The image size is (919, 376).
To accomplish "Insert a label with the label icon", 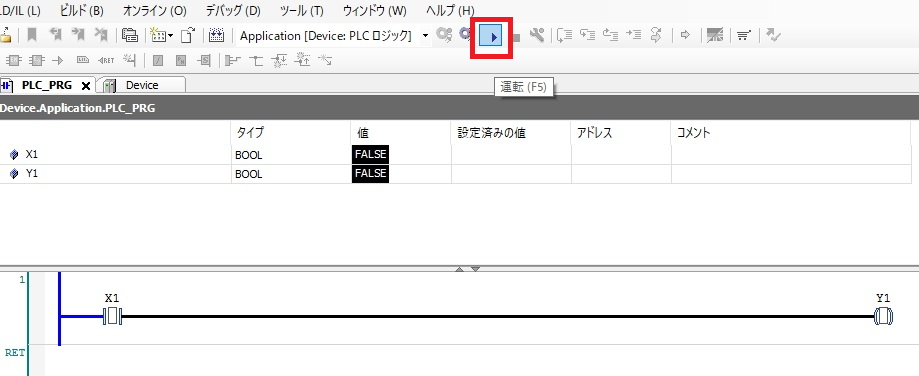I will (x=83, y=60).
